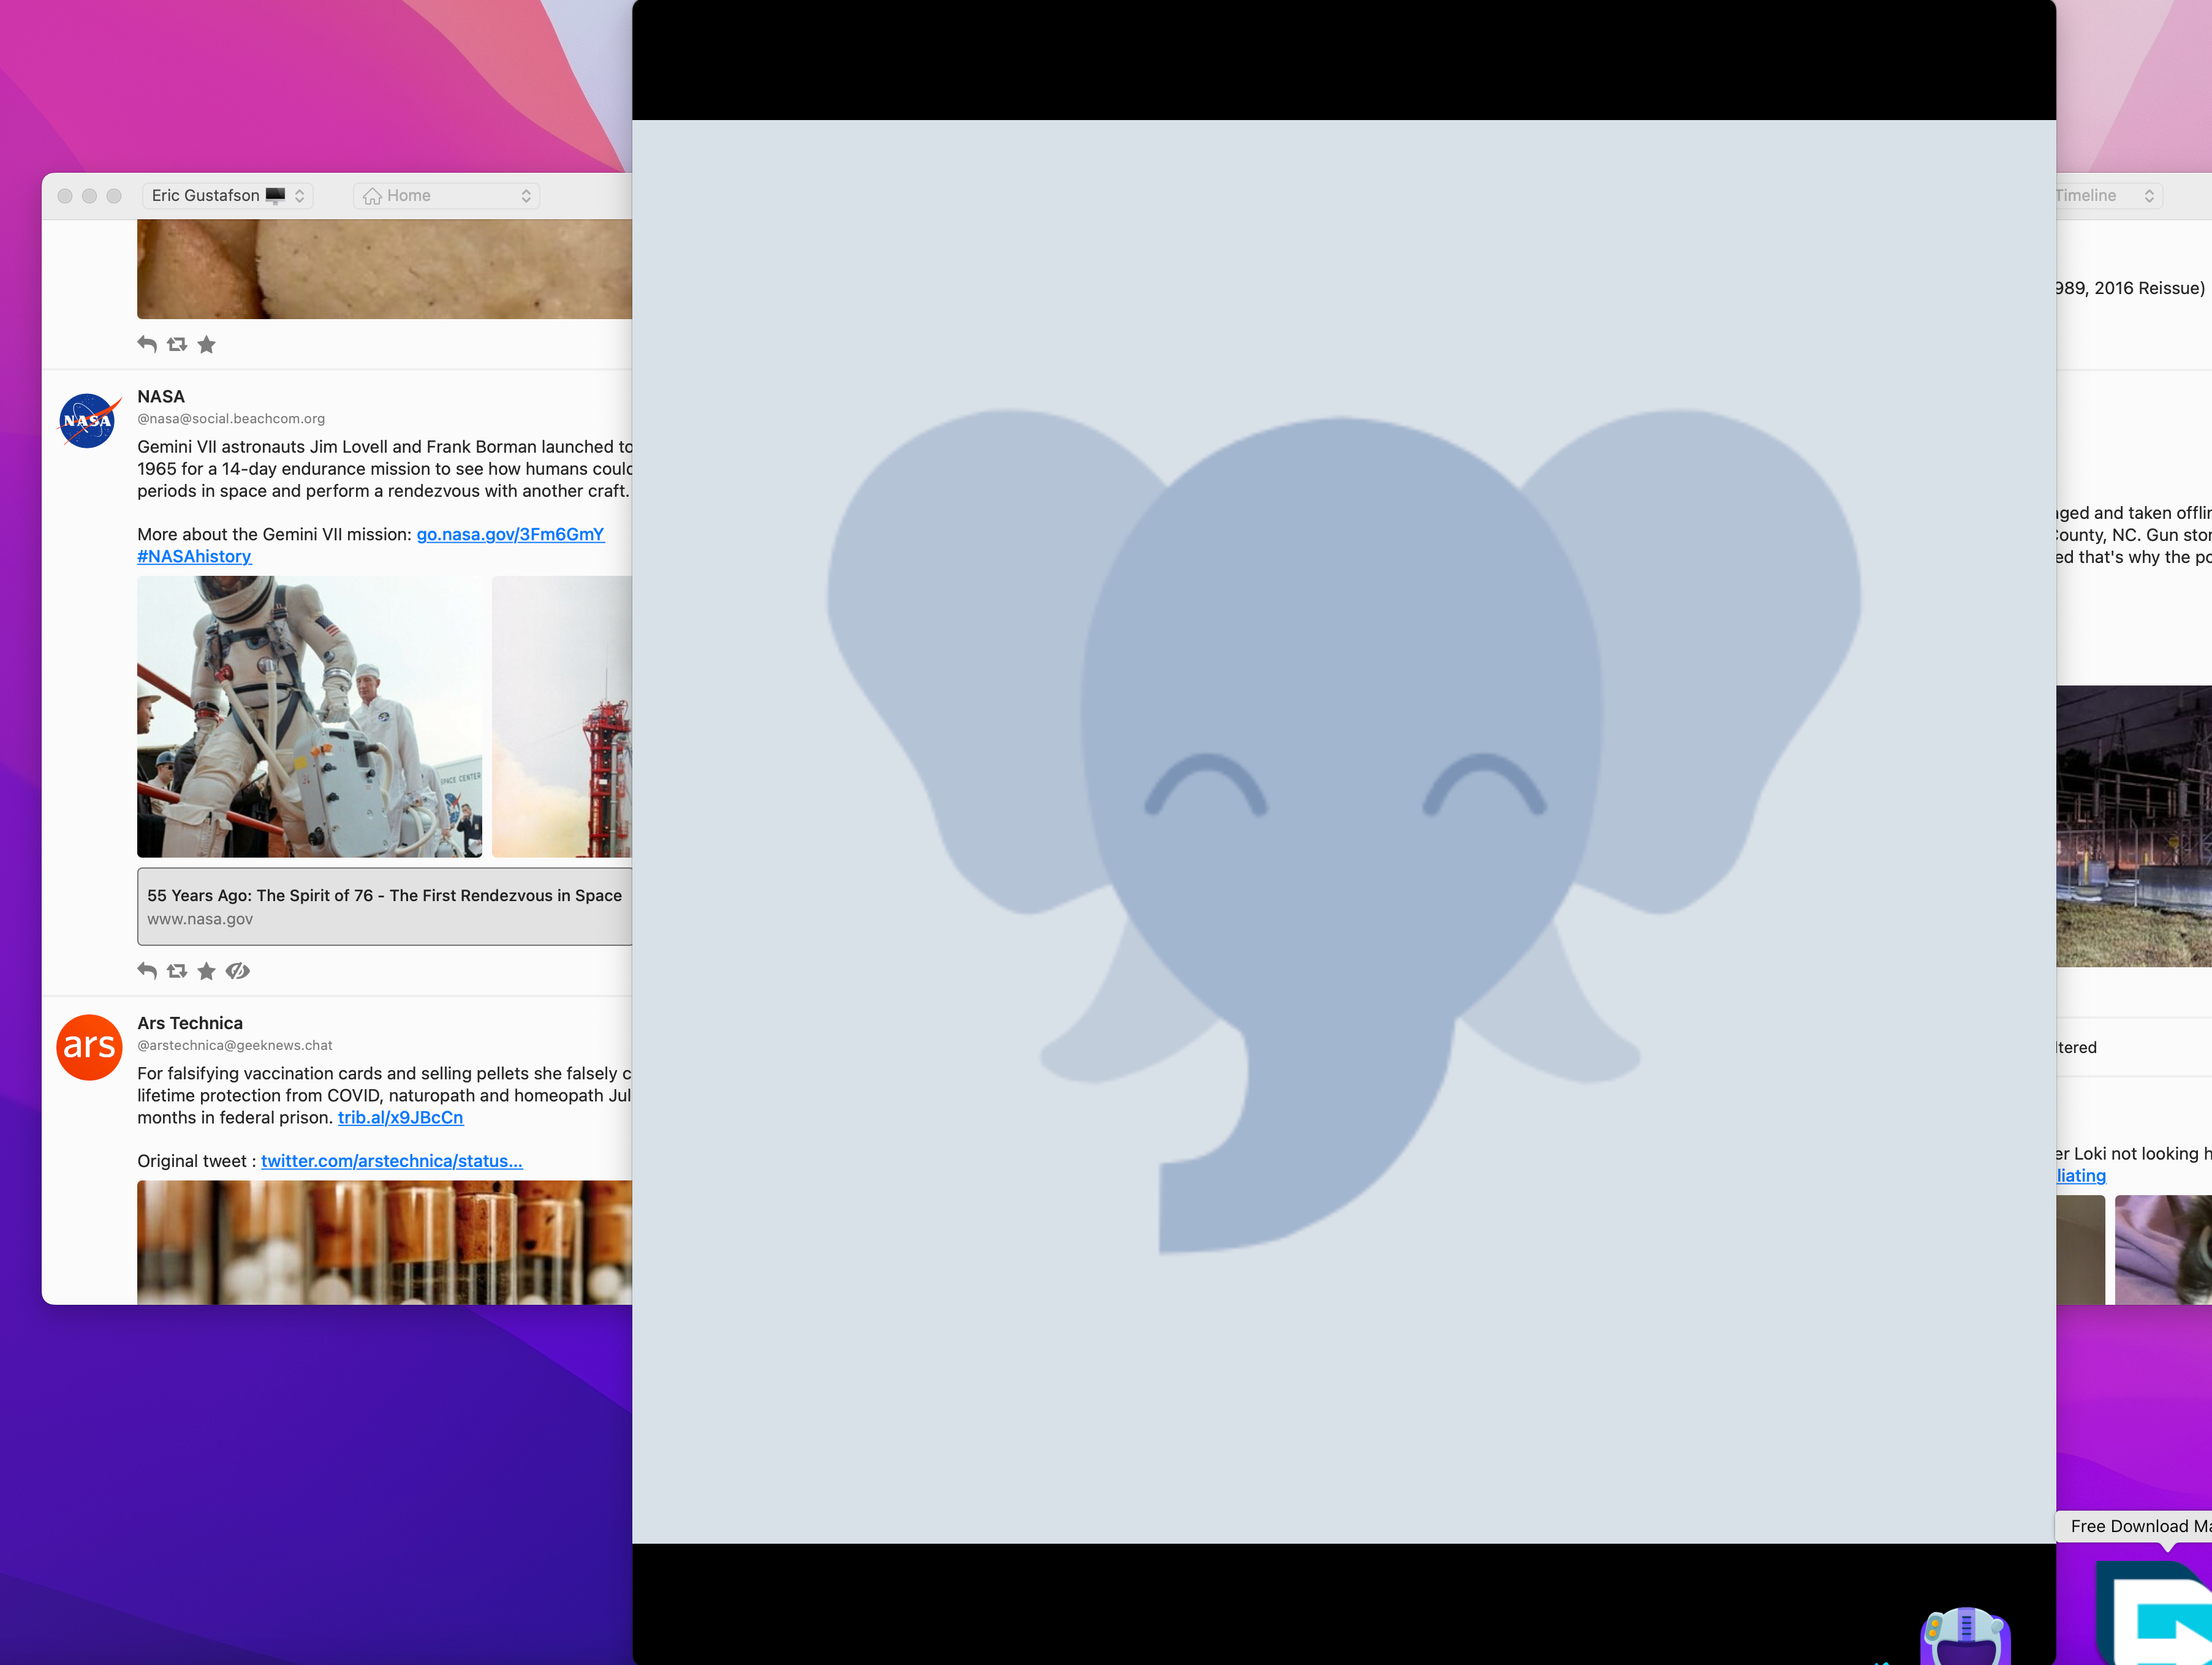Favorite NASA's post with the star icon
The height and width of the screenshot is (1665, 2212).
(206, 970)
